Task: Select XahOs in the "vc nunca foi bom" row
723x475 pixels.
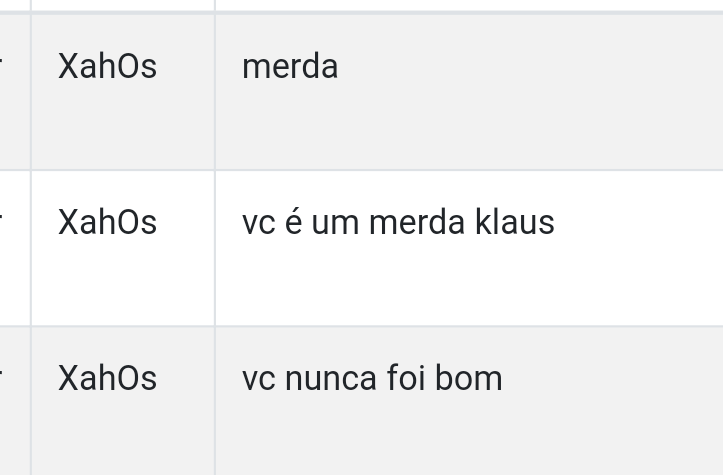Action: 123,401
